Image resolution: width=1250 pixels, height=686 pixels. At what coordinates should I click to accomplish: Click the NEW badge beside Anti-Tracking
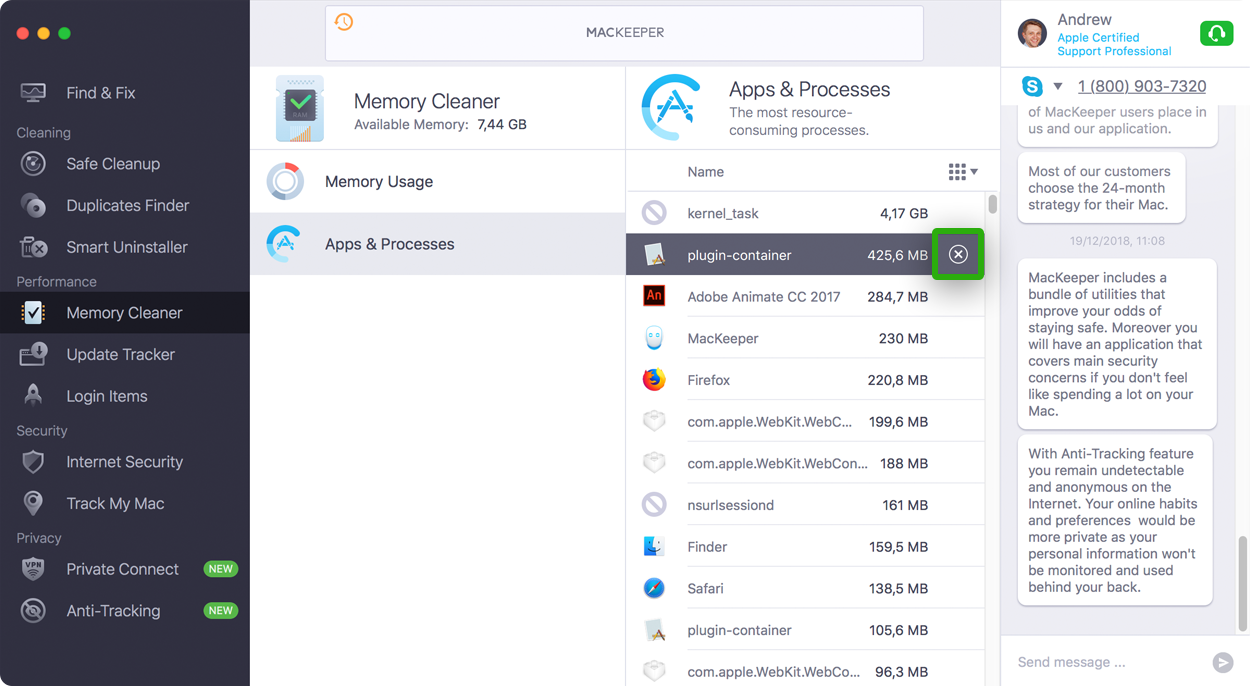pyautogui.click(x=220, y=611)
